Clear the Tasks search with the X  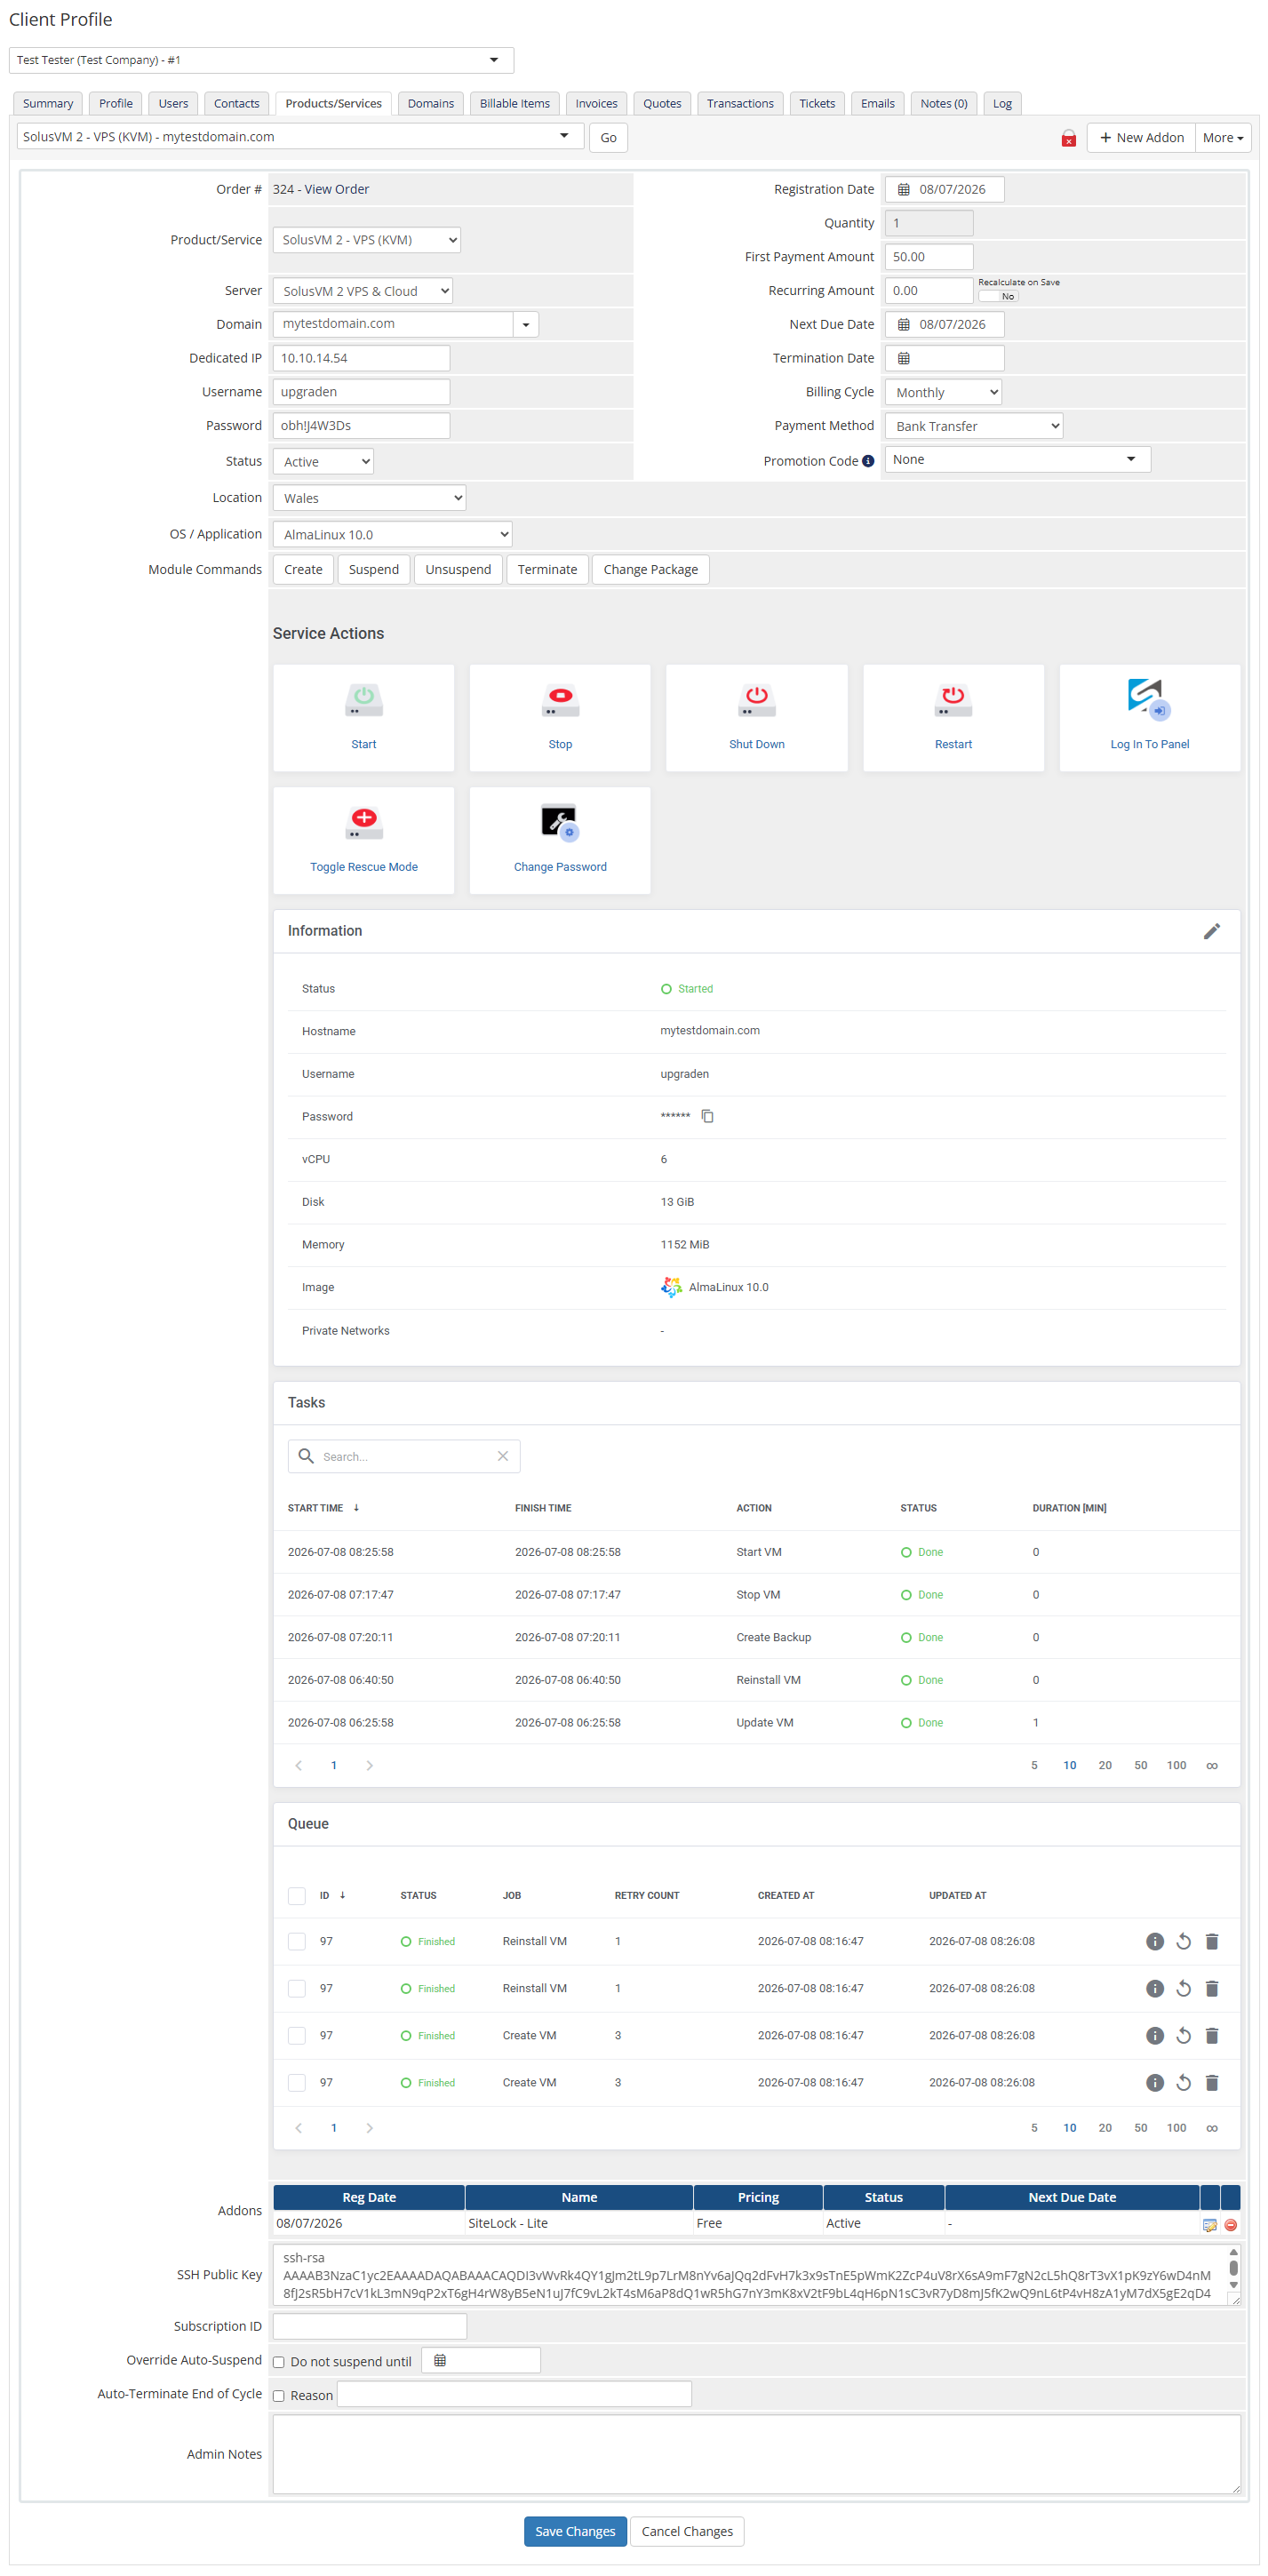tap(503, 1456)
